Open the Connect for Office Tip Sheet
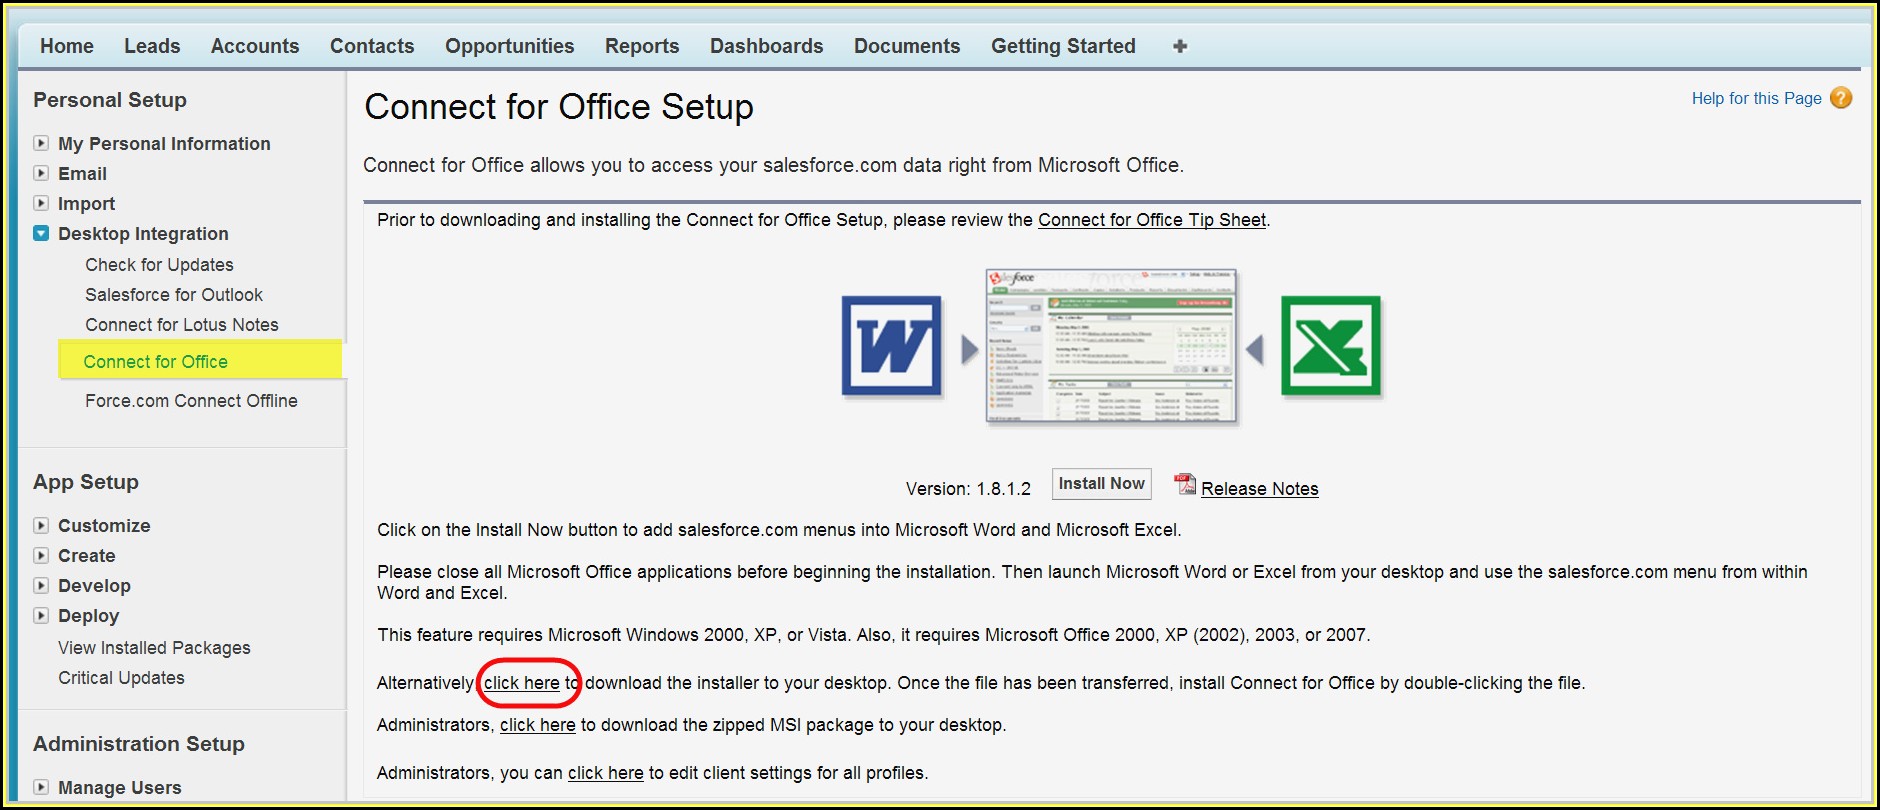1880x810 pixels. pyautogui.click(x=1152, y=220)
